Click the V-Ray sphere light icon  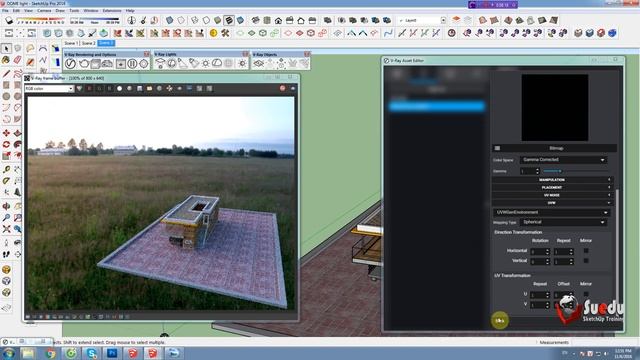point(172,63)
